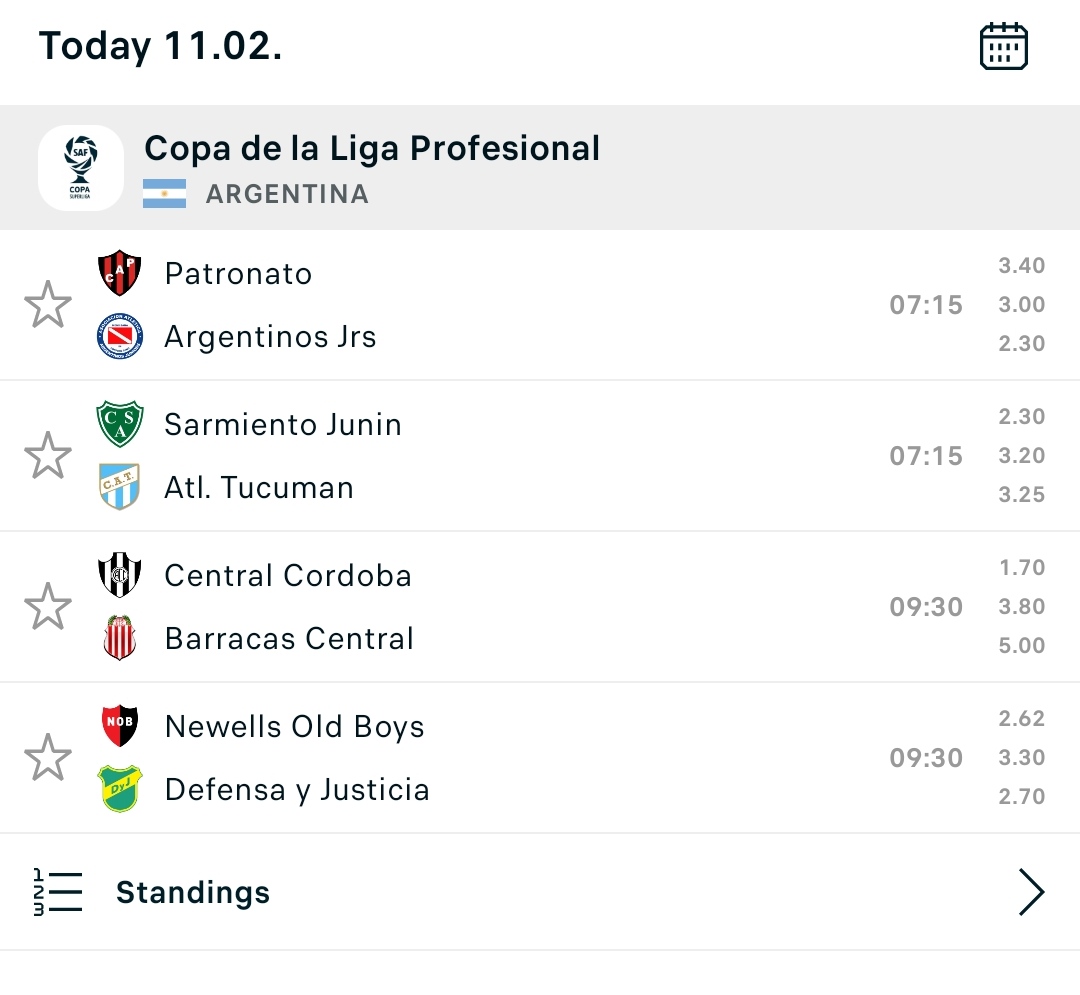The height and width of the screenshot is (995, 1080).
Task: Click the Argentinos Jrs team crest
Action: click(x=120, y=336)
